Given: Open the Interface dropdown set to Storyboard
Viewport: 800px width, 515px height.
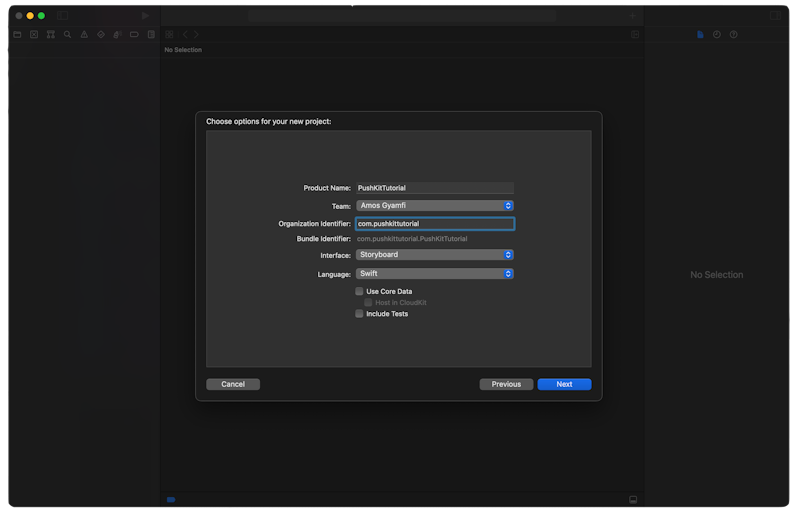Looking at the screenshot, I should pyautogui.click(x=434, y=255).
